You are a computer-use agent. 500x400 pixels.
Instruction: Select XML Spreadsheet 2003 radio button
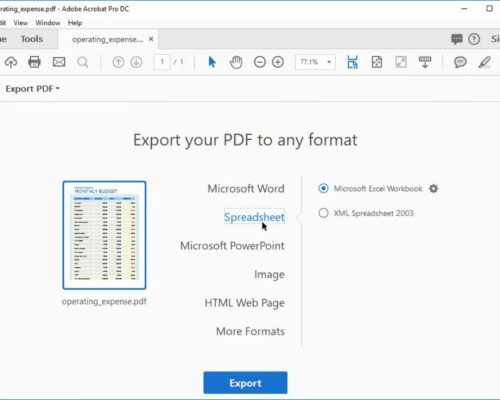pos(323,213)
